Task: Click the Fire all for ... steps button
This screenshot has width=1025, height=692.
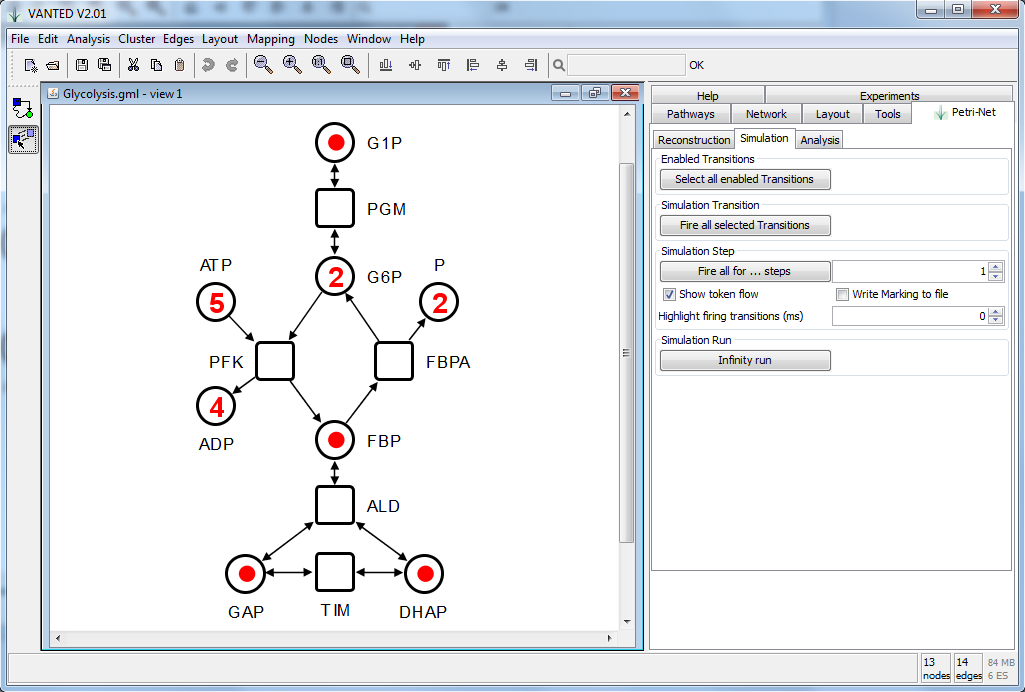Action: pos(745,271)
